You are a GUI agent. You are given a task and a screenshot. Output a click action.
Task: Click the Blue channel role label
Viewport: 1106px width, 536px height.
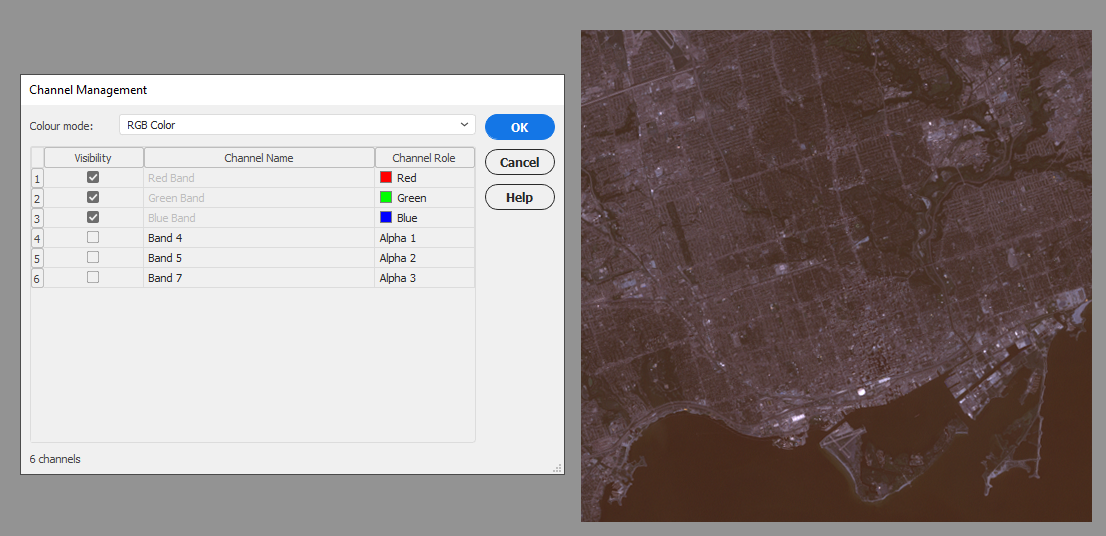coord(408,218)
